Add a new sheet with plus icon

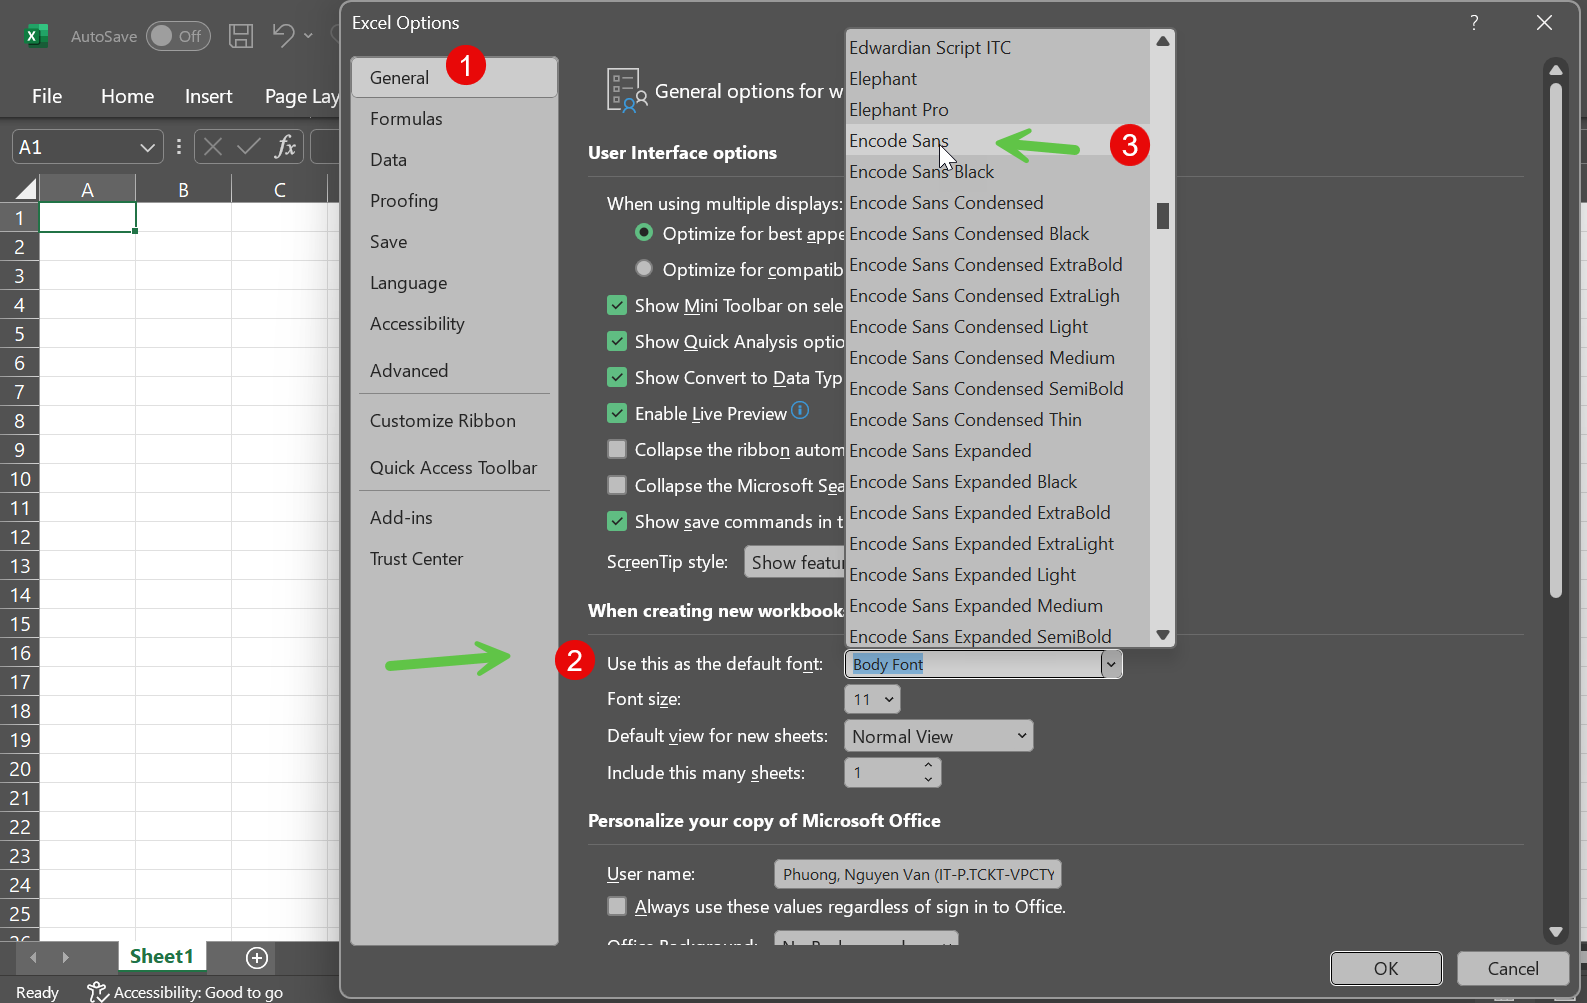click(257, 958)
